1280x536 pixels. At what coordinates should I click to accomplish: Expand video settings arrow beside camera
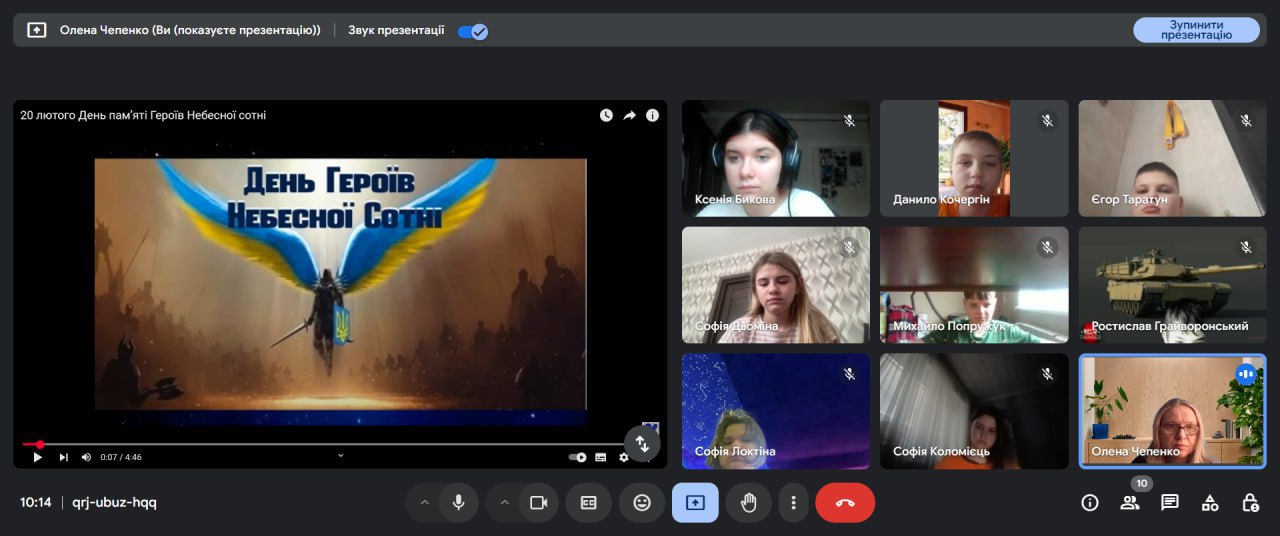(504, 503)
